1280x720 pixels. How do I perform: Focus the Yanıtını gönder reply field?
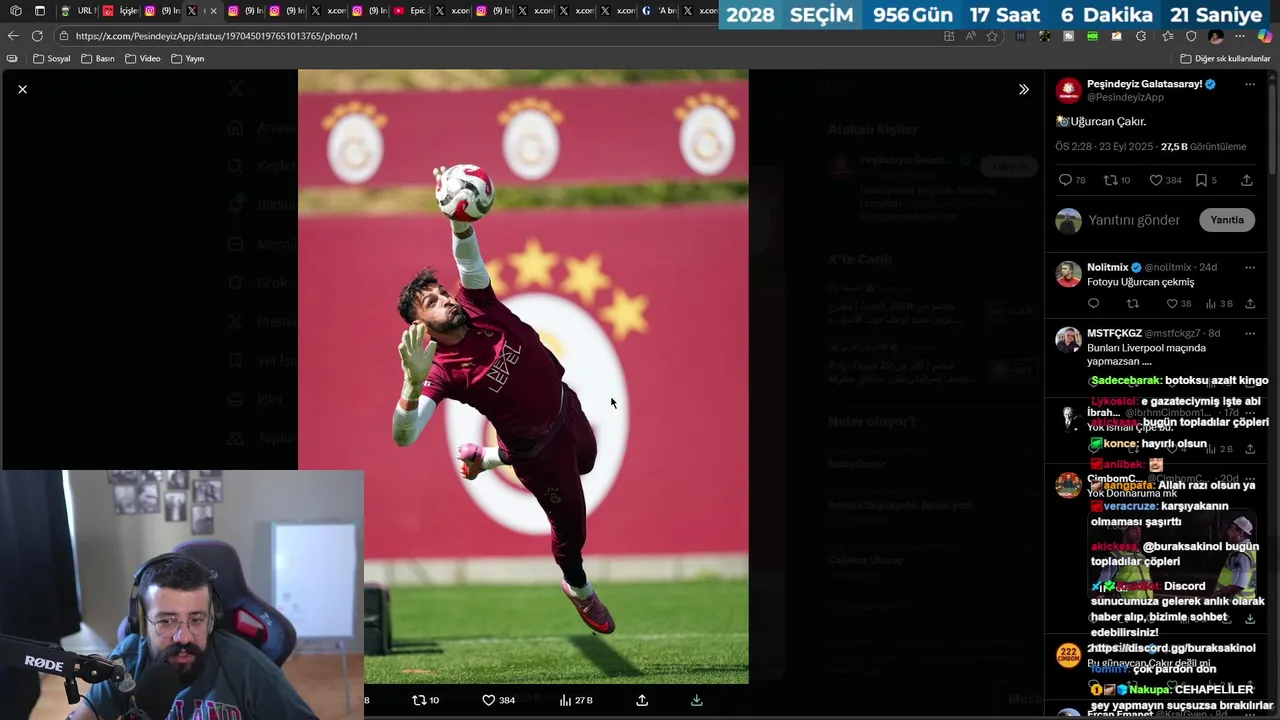[1134, 220]
